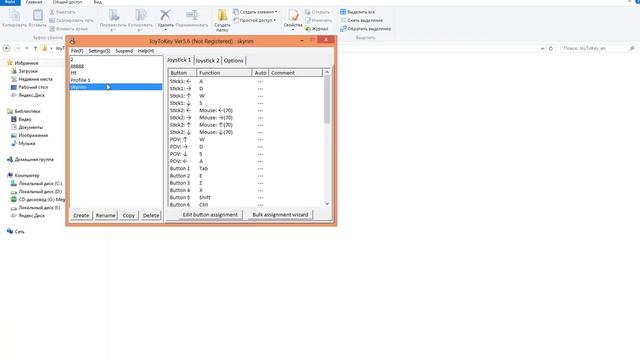Open the Главная ribbon tab in Explorer
The height and width of the screenshot is (360, 640).
pyautogui.click(x=34, y=2)
